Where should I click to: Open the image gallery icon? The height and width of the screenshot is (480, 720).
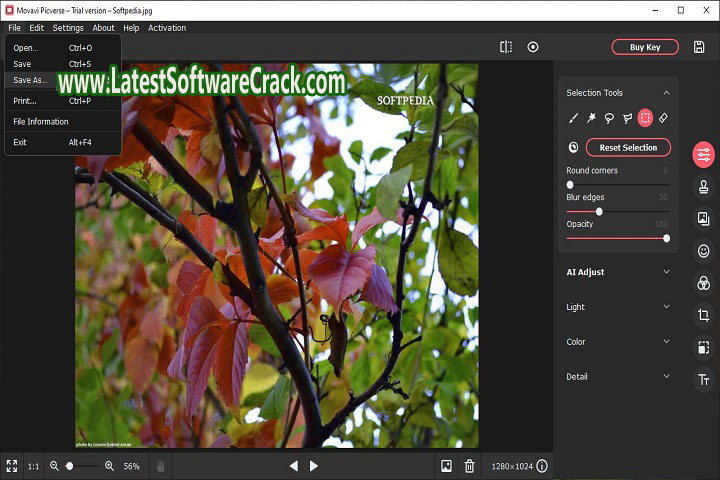[x=446, y=466]
